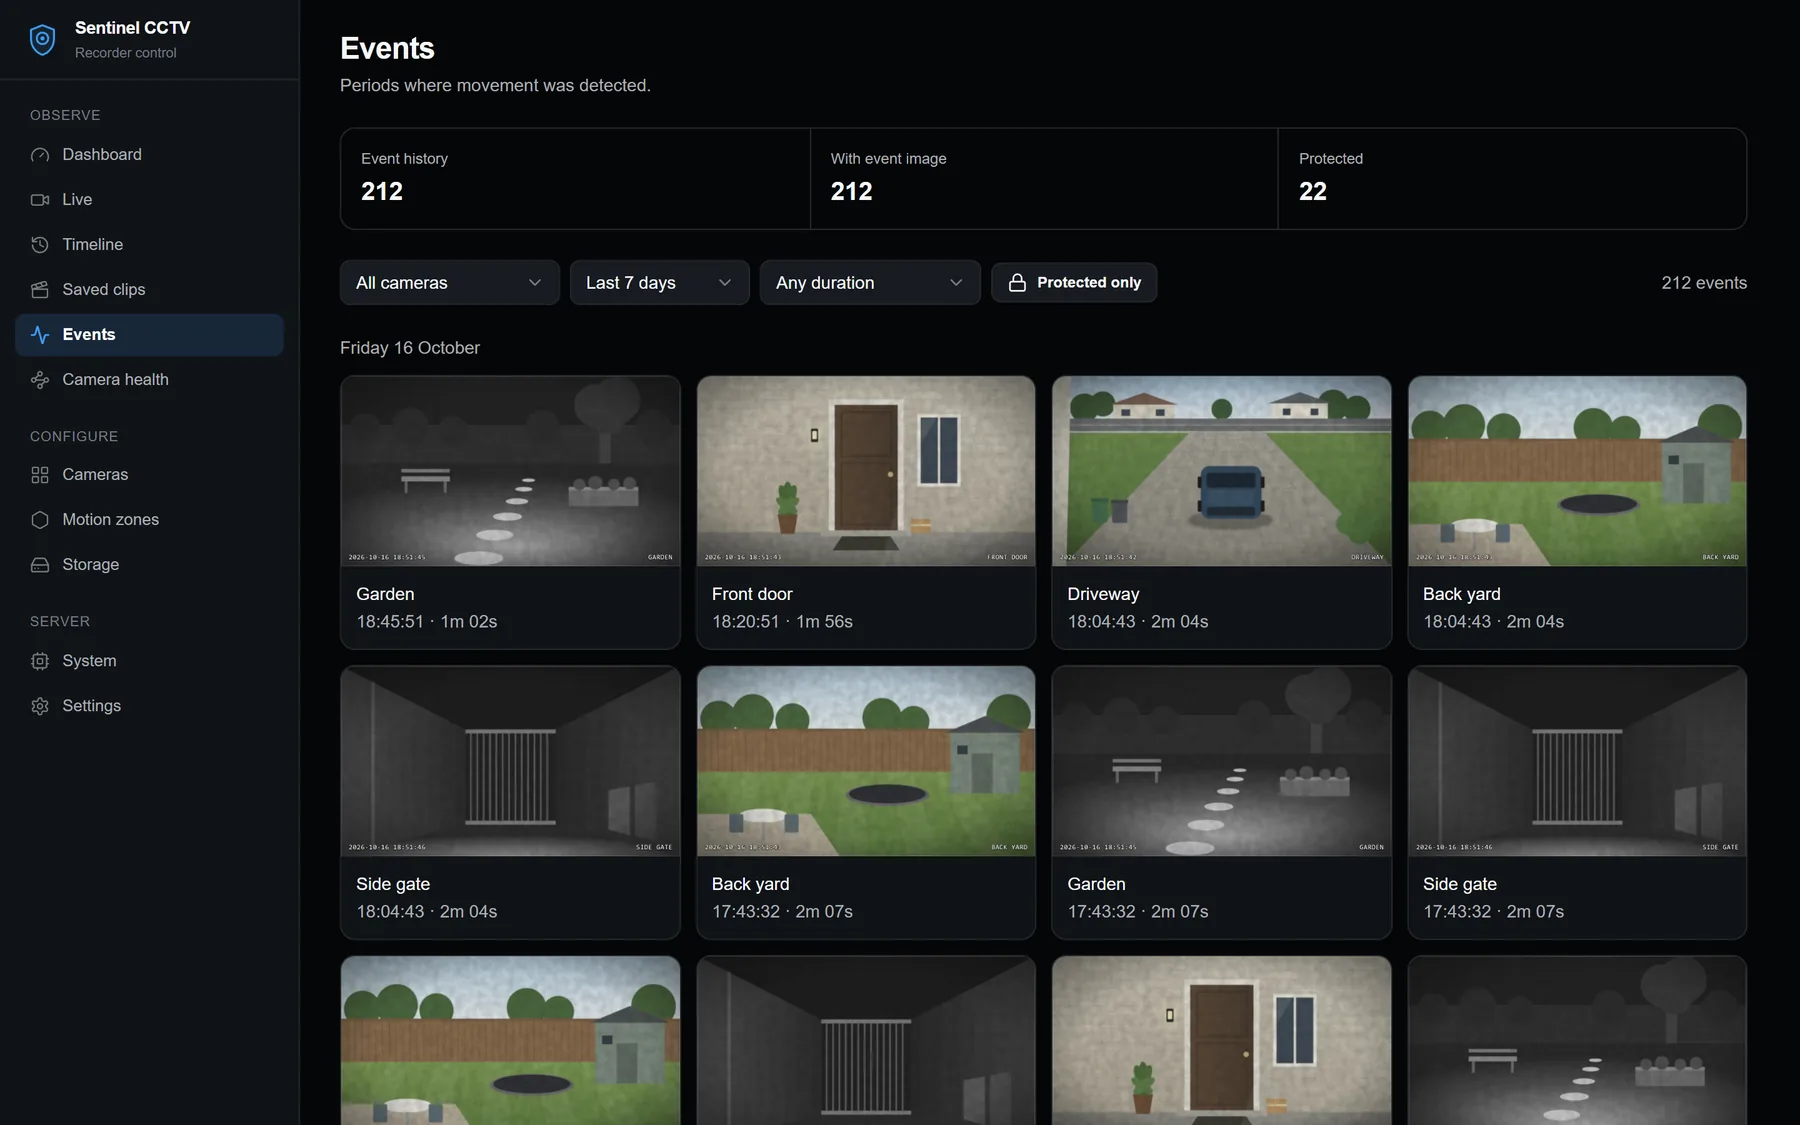The width and height of the screenshot is (1800, 1125).
Task: Click the Camera health icon
Action: coord(40,380)
